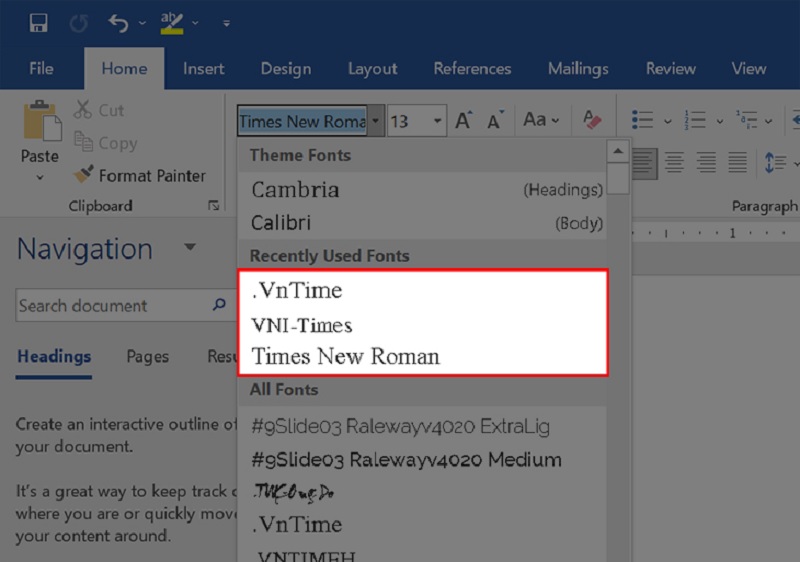Open the Layout tab
This screenshot has width=800, height=562.
pos(372,68)
